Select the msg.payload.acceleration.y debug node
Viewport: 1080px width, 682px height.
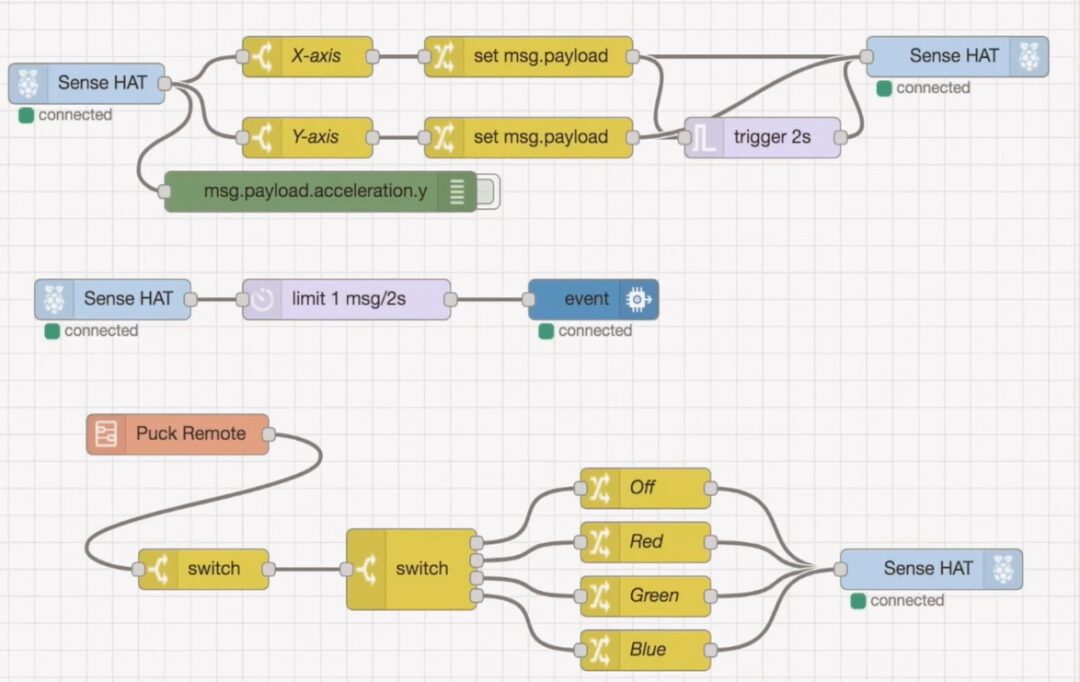[x=320, y=192]
